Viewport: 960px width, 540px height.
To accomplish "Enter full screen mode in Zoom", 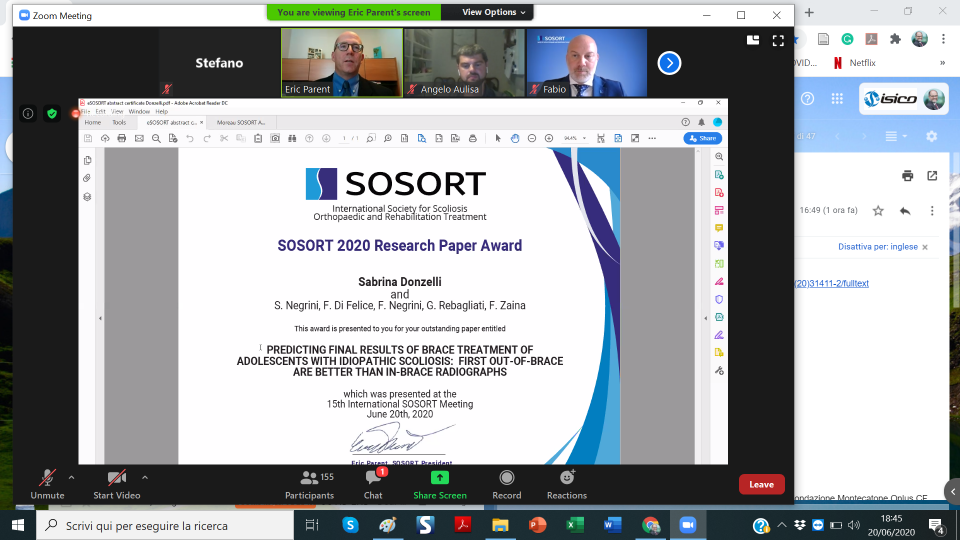I will (x=778, y=40).
